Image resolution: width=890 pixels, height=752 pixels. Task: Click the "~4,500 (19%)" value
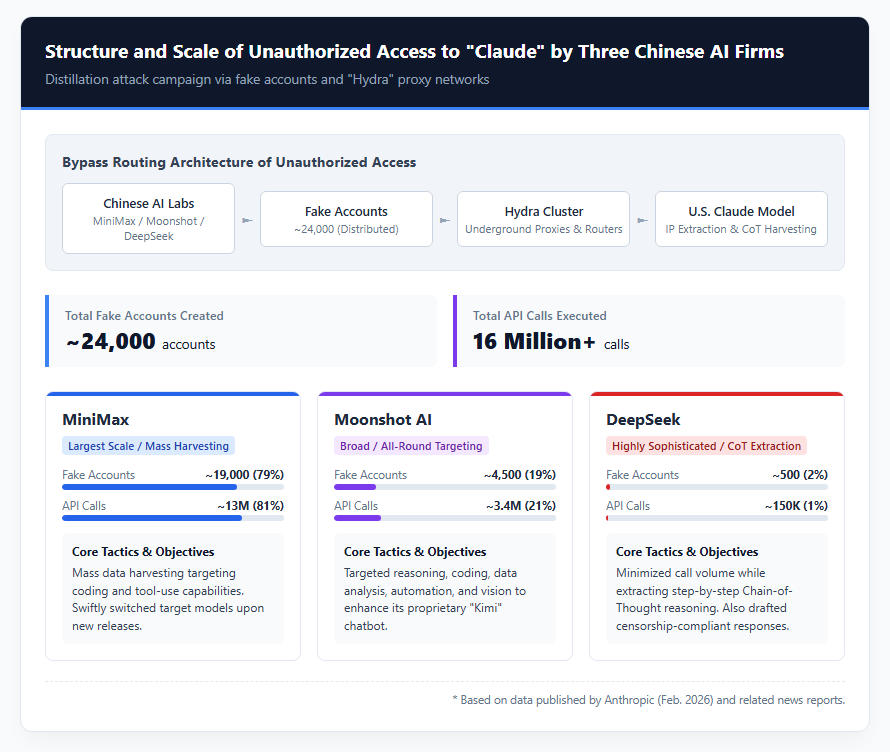(x=519, y=474)
